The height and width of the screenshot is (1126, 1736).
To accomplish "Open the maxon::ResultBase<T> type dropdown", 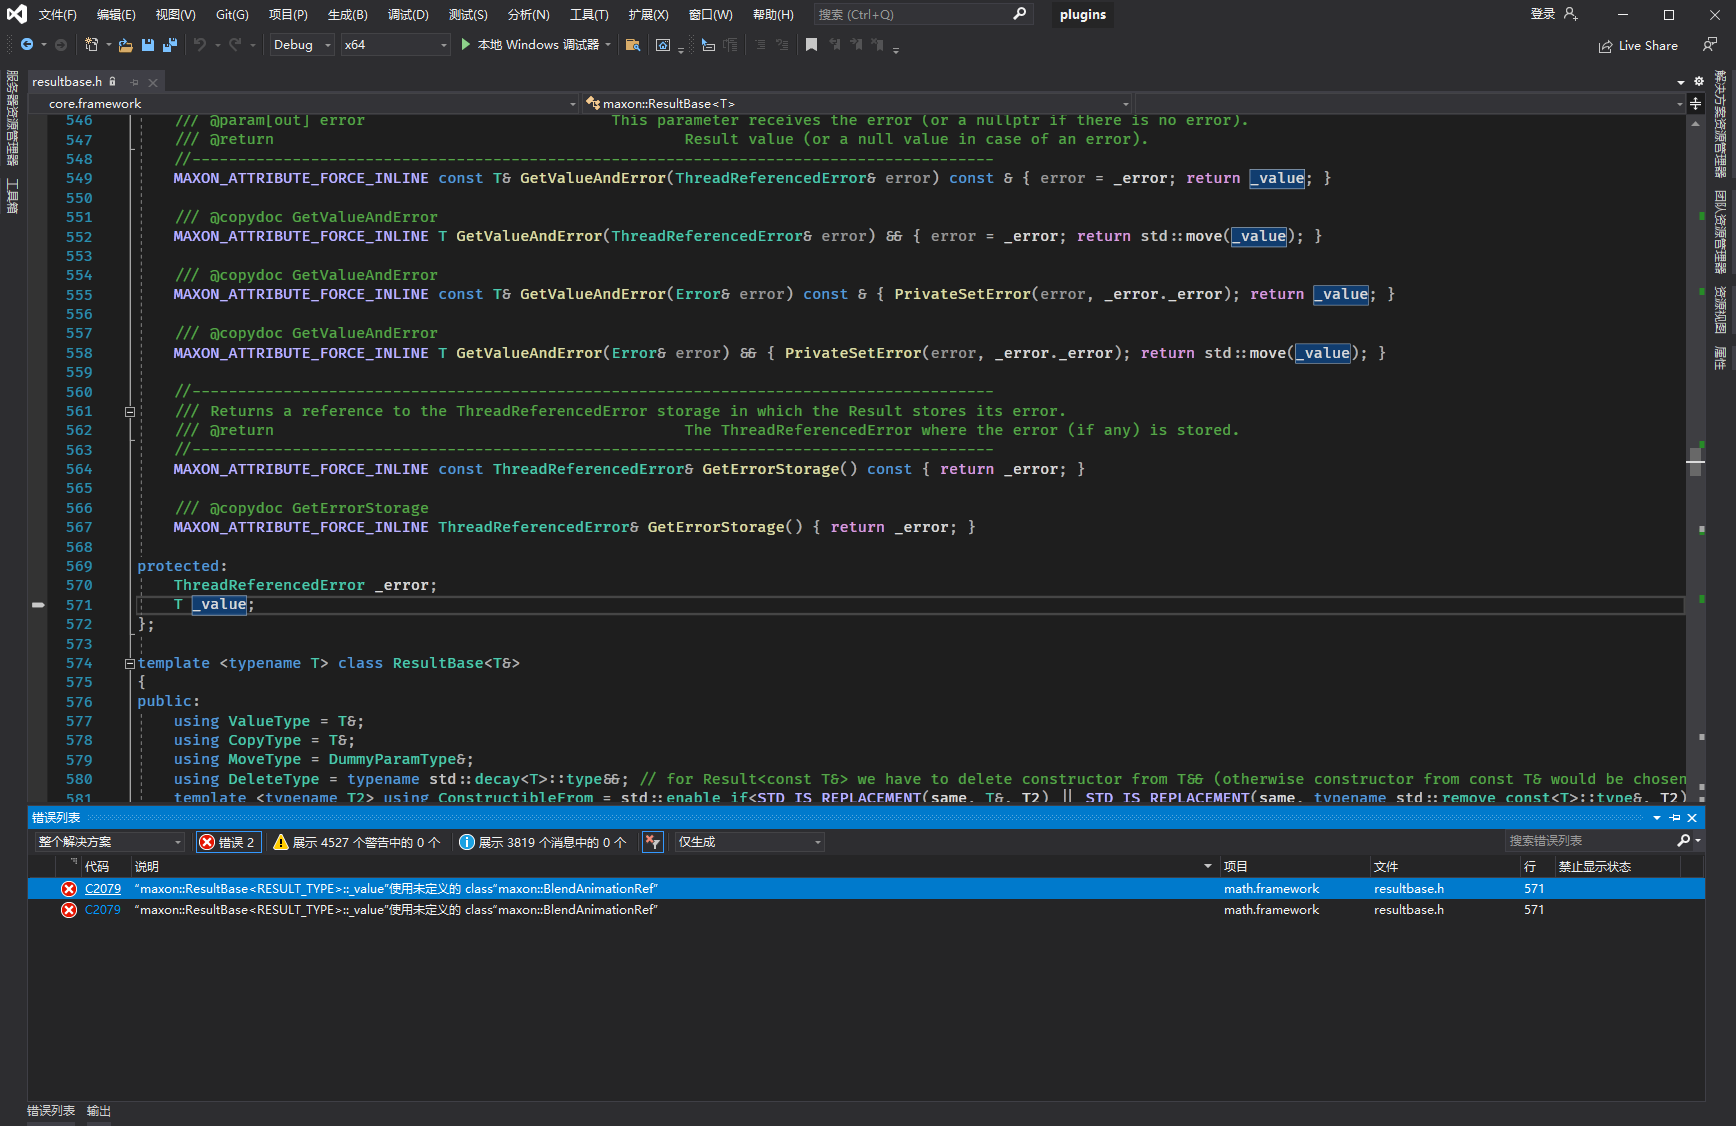I will [x=858, y=104].
